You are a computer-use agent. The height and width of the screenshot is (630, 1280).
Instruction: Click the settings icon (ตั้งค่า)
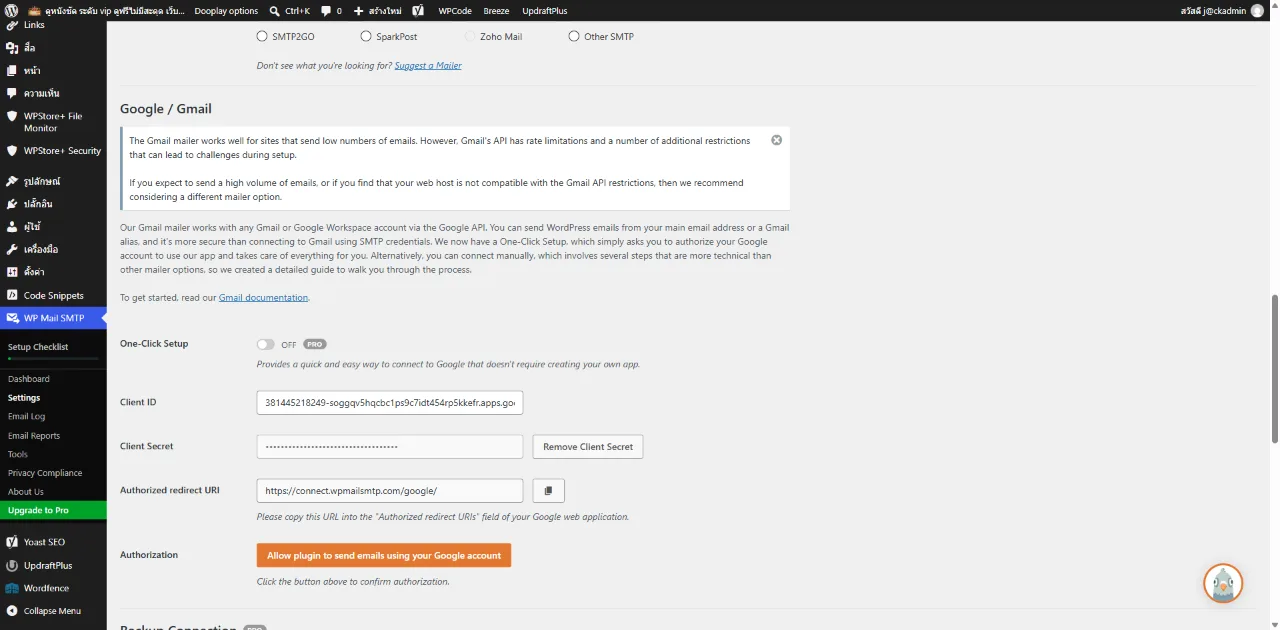(x=12, y=272)
